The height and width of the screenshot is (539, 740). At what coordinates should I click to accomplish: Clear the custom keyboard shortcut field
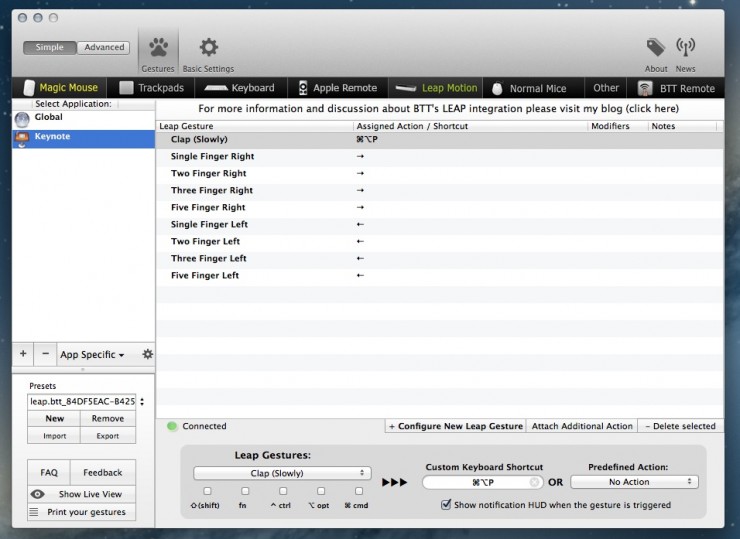[534, 482]
